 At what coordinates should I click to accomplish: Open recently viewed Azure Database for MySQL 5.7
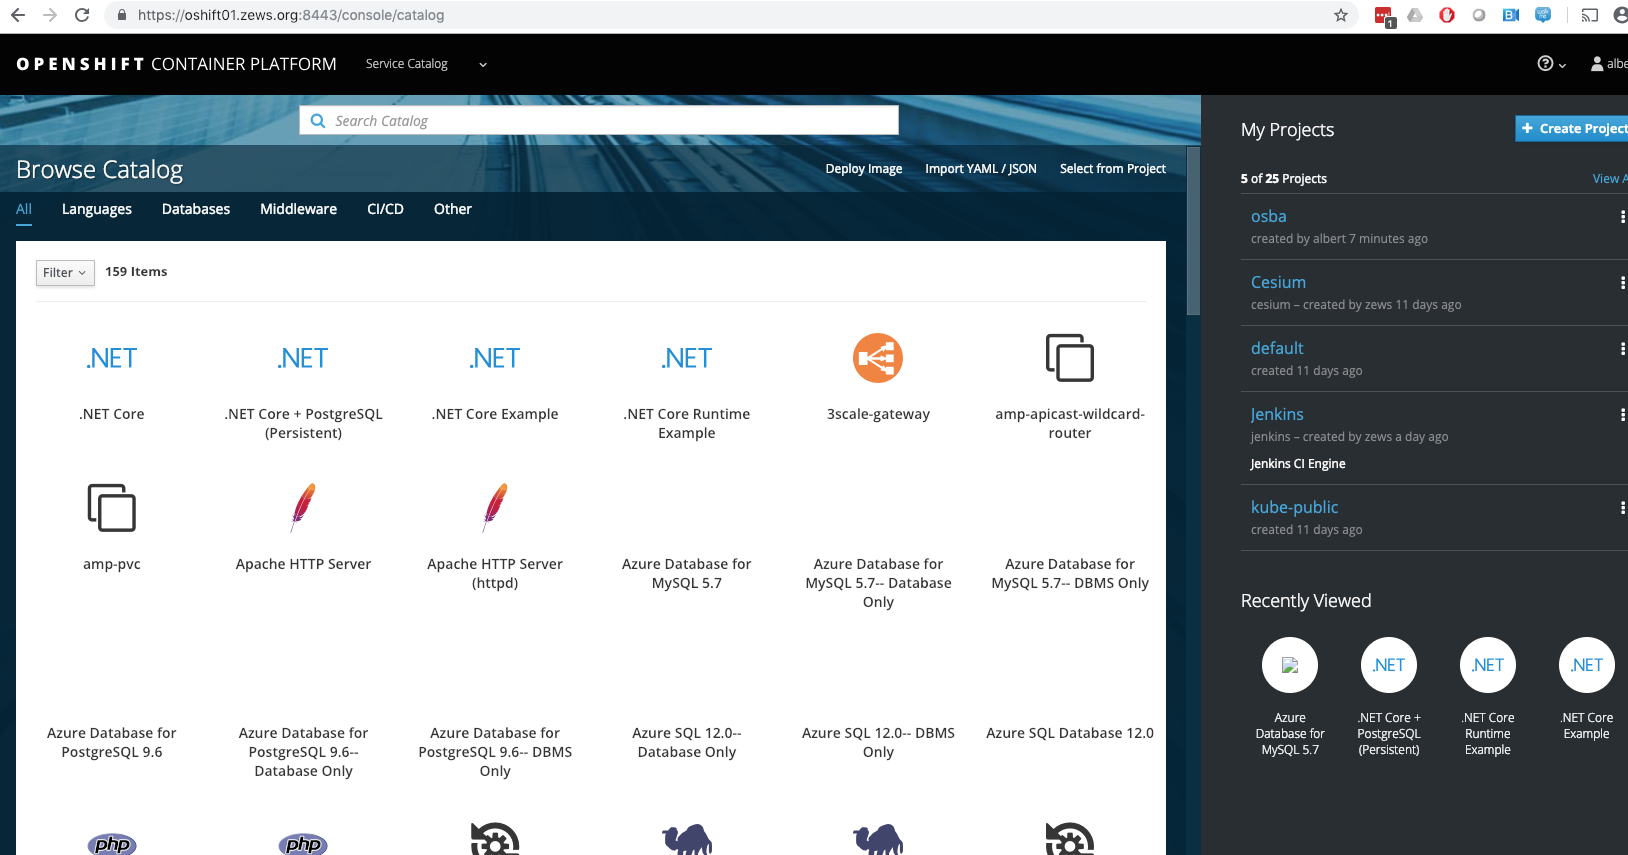[x=1290, y=665]
